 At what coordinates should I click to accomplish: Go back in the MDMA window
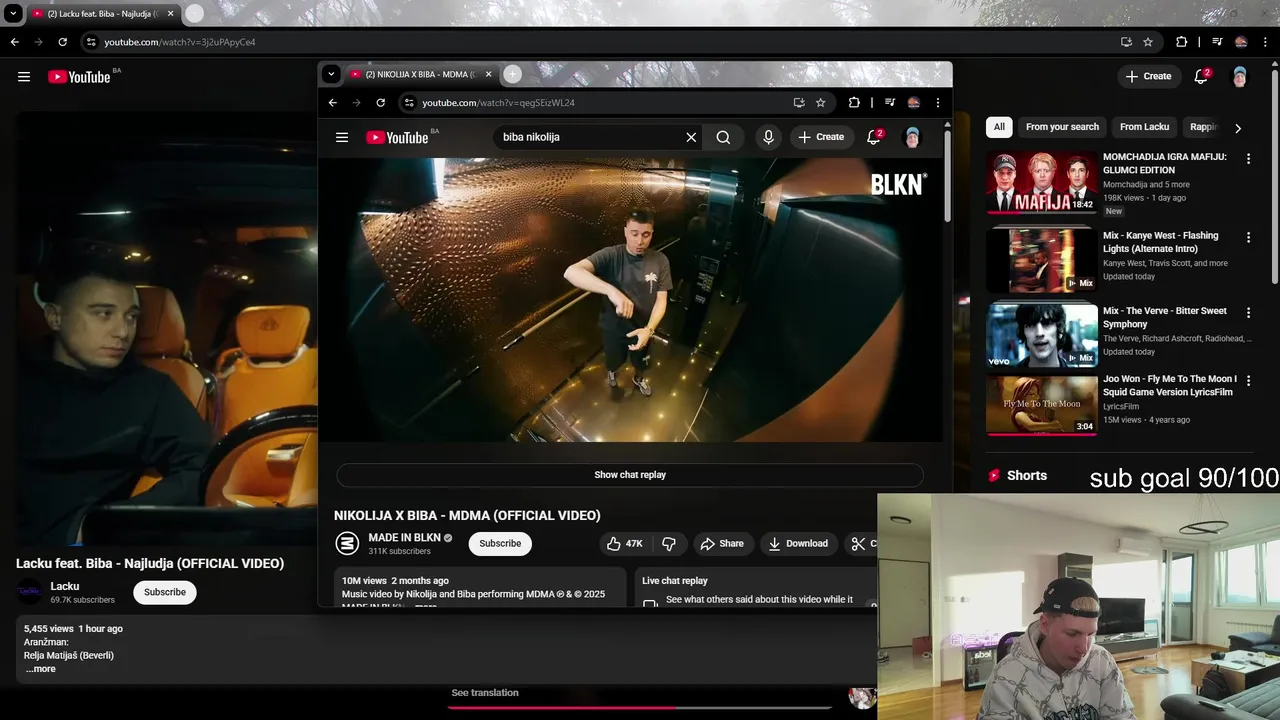333,102
